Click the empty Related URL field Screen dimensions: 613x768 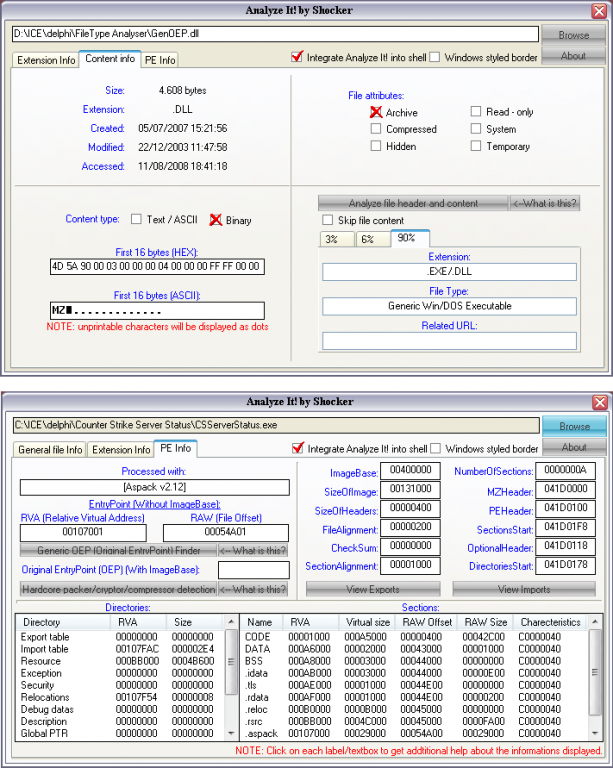(x=449, y=341)
